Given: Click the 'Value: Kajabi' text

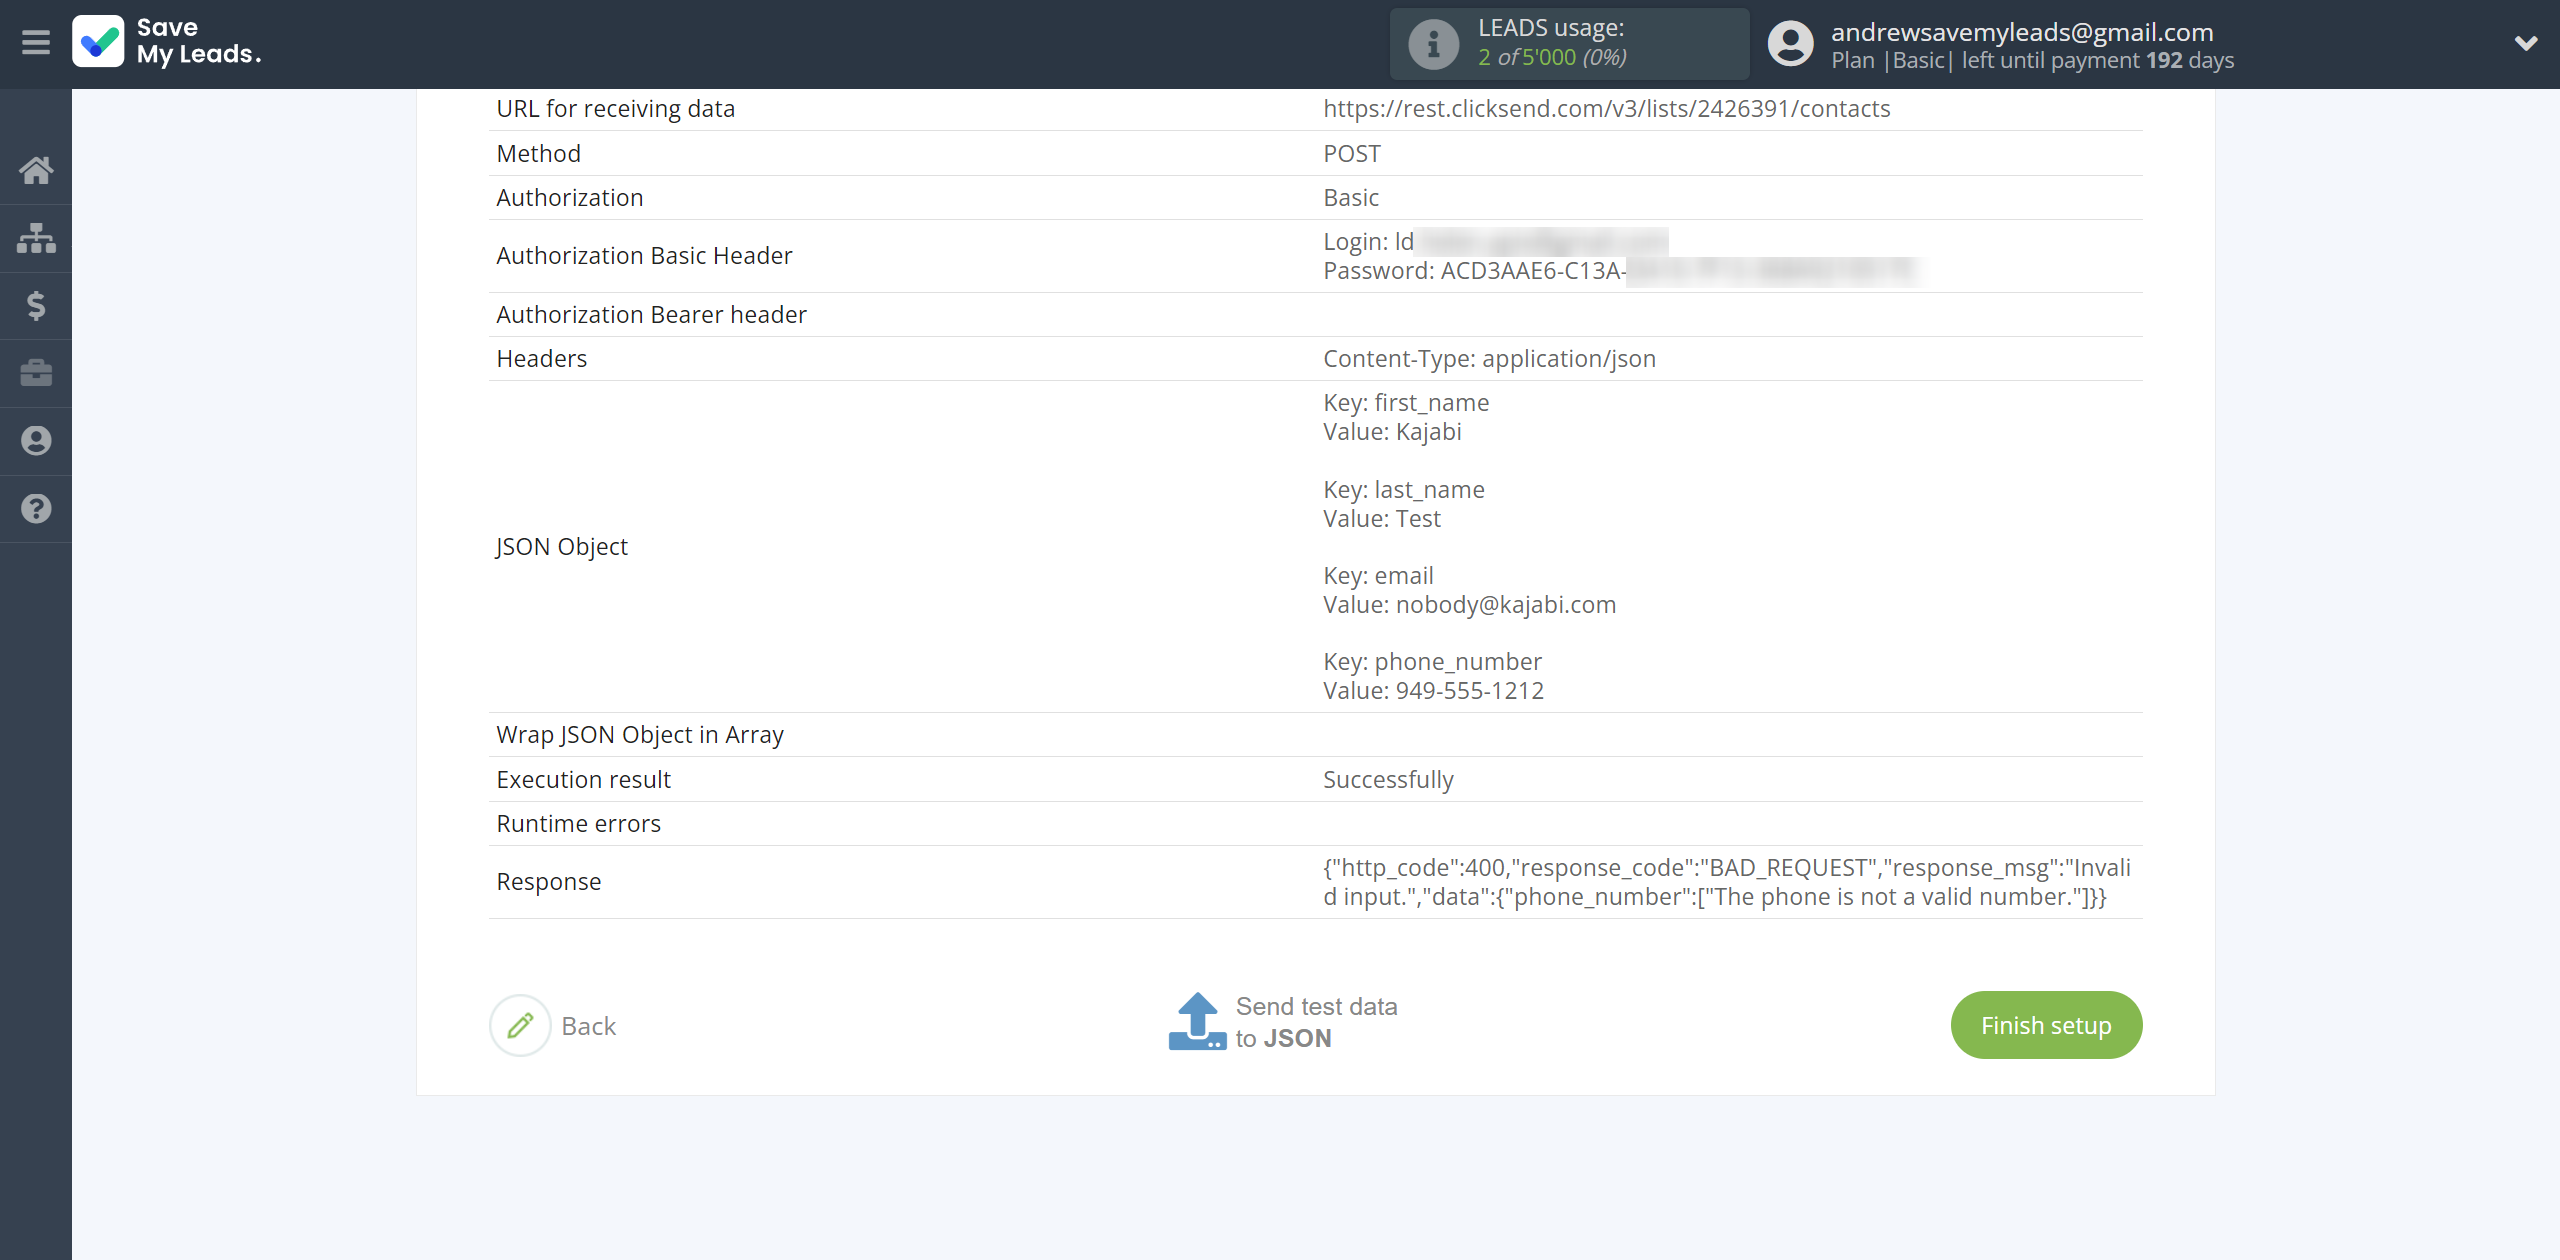Looking at the screenshot, I should coord(1392,431).
